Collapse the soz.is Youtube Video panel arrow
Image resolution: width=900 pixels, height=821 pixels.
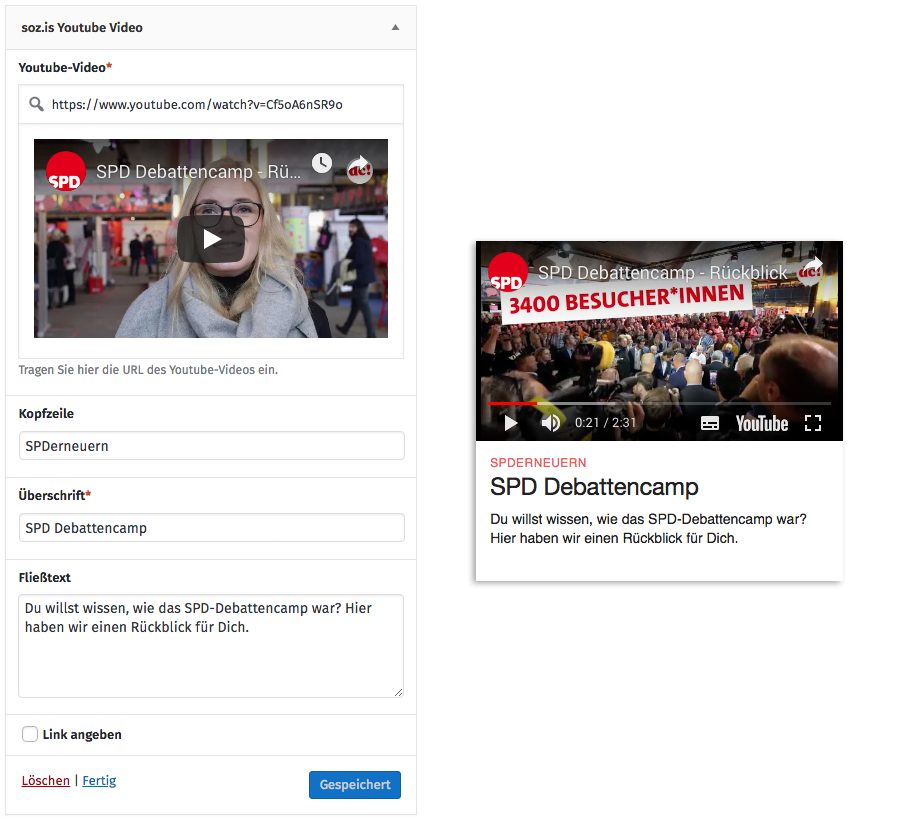(395, 28)
